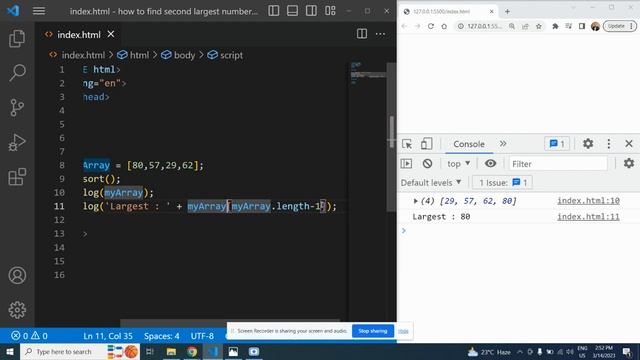Open the Source Control view
Image resolution: width=640 pixels, height=360 pixels.
17,108
